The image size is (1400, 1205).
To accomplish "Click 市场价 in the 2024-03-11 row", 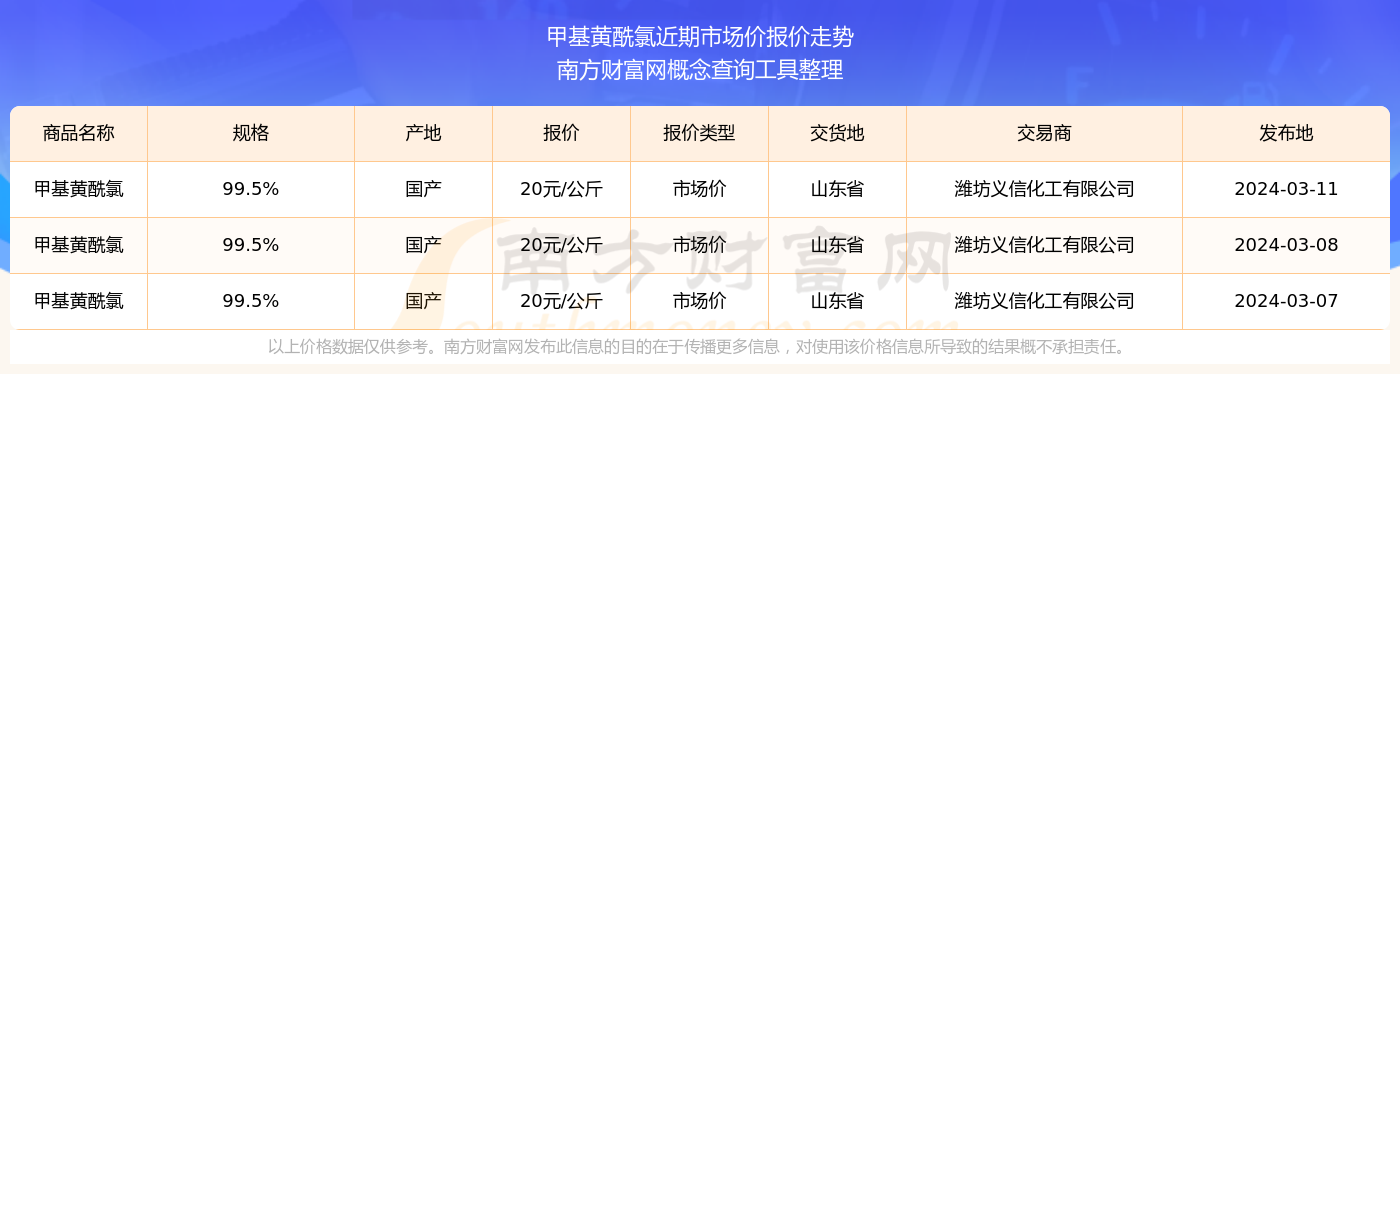I will click(x=700, y=189).
